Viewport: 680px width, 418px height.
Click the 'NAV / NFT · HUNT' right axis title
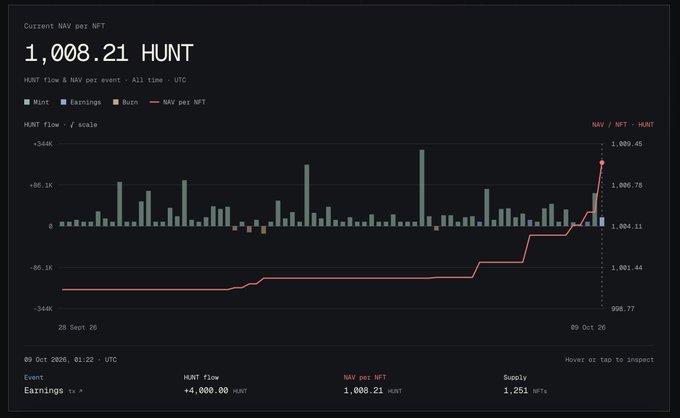(623, 124)
